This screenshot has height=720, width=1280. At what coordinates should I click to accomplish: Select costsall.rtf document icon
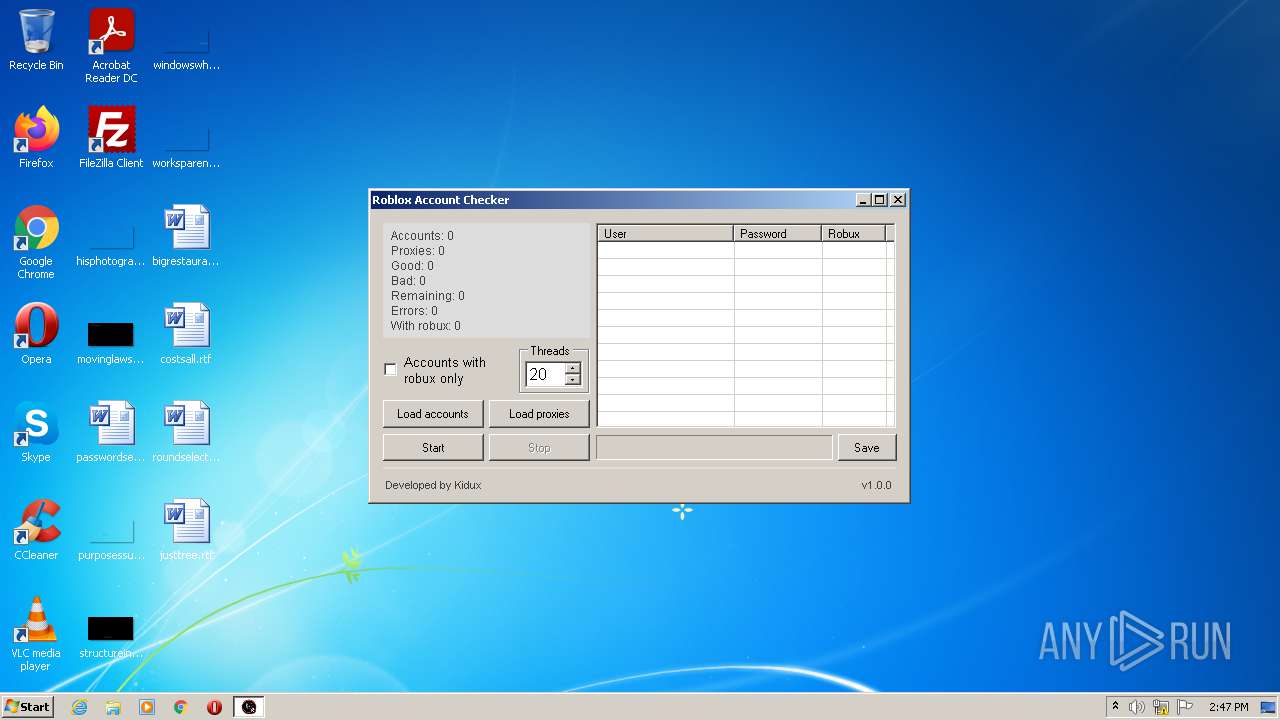pyautogui.click(x=186, y=333)
